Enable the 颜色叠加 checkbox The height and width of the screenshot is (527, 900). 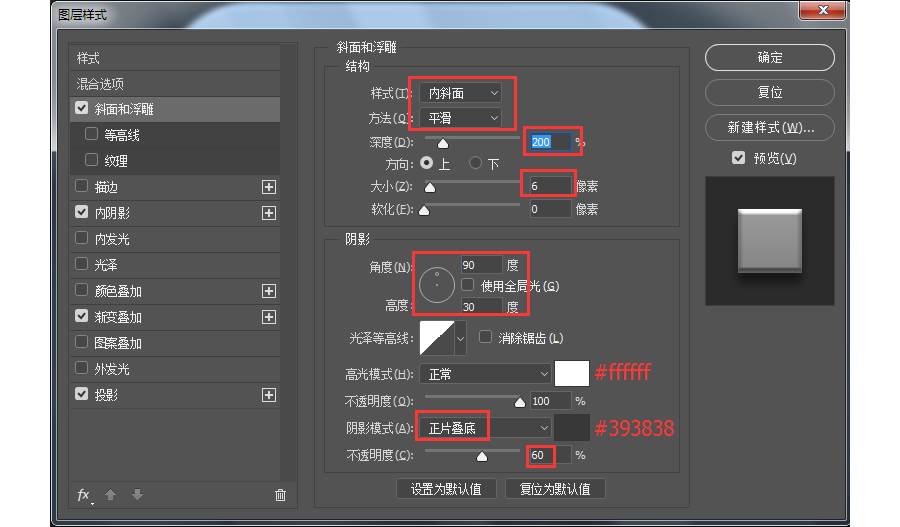[x=82, y=290]
